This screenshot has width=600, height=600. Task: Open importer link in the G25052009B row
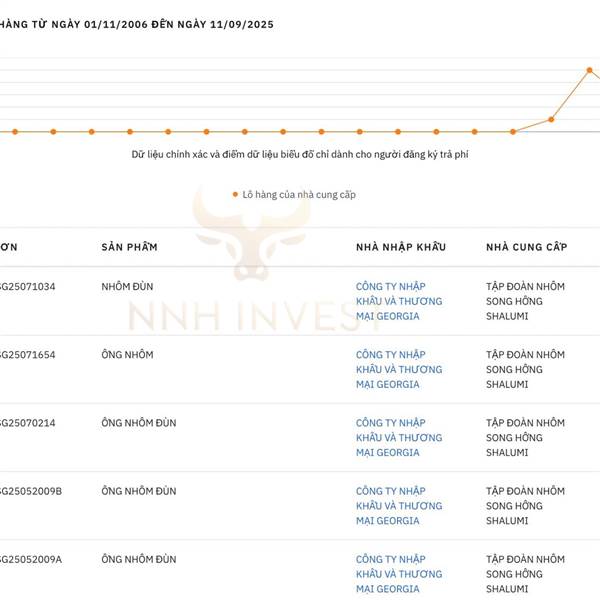399,505
